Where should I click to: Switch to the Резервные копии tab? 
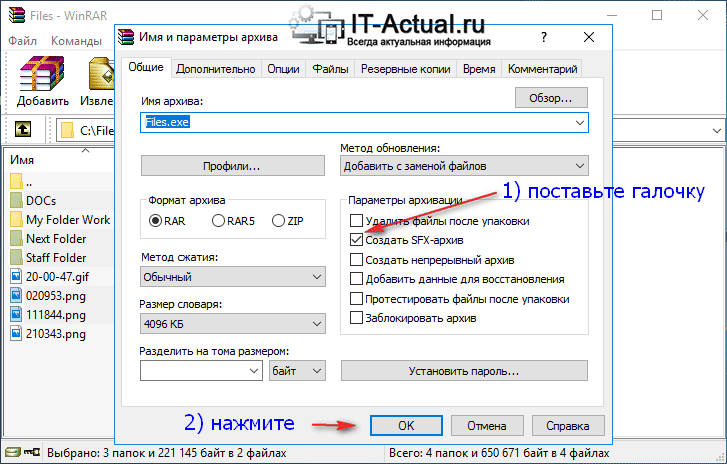(406, 69)
